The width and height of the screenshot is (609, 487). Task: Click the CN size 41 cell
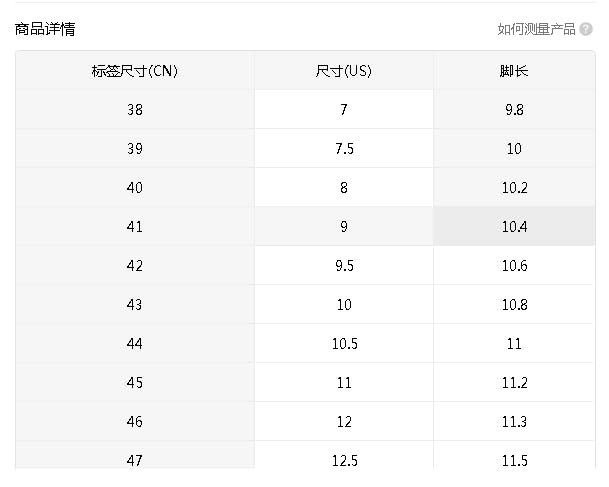pyautogui.click(x=135, y=227)
